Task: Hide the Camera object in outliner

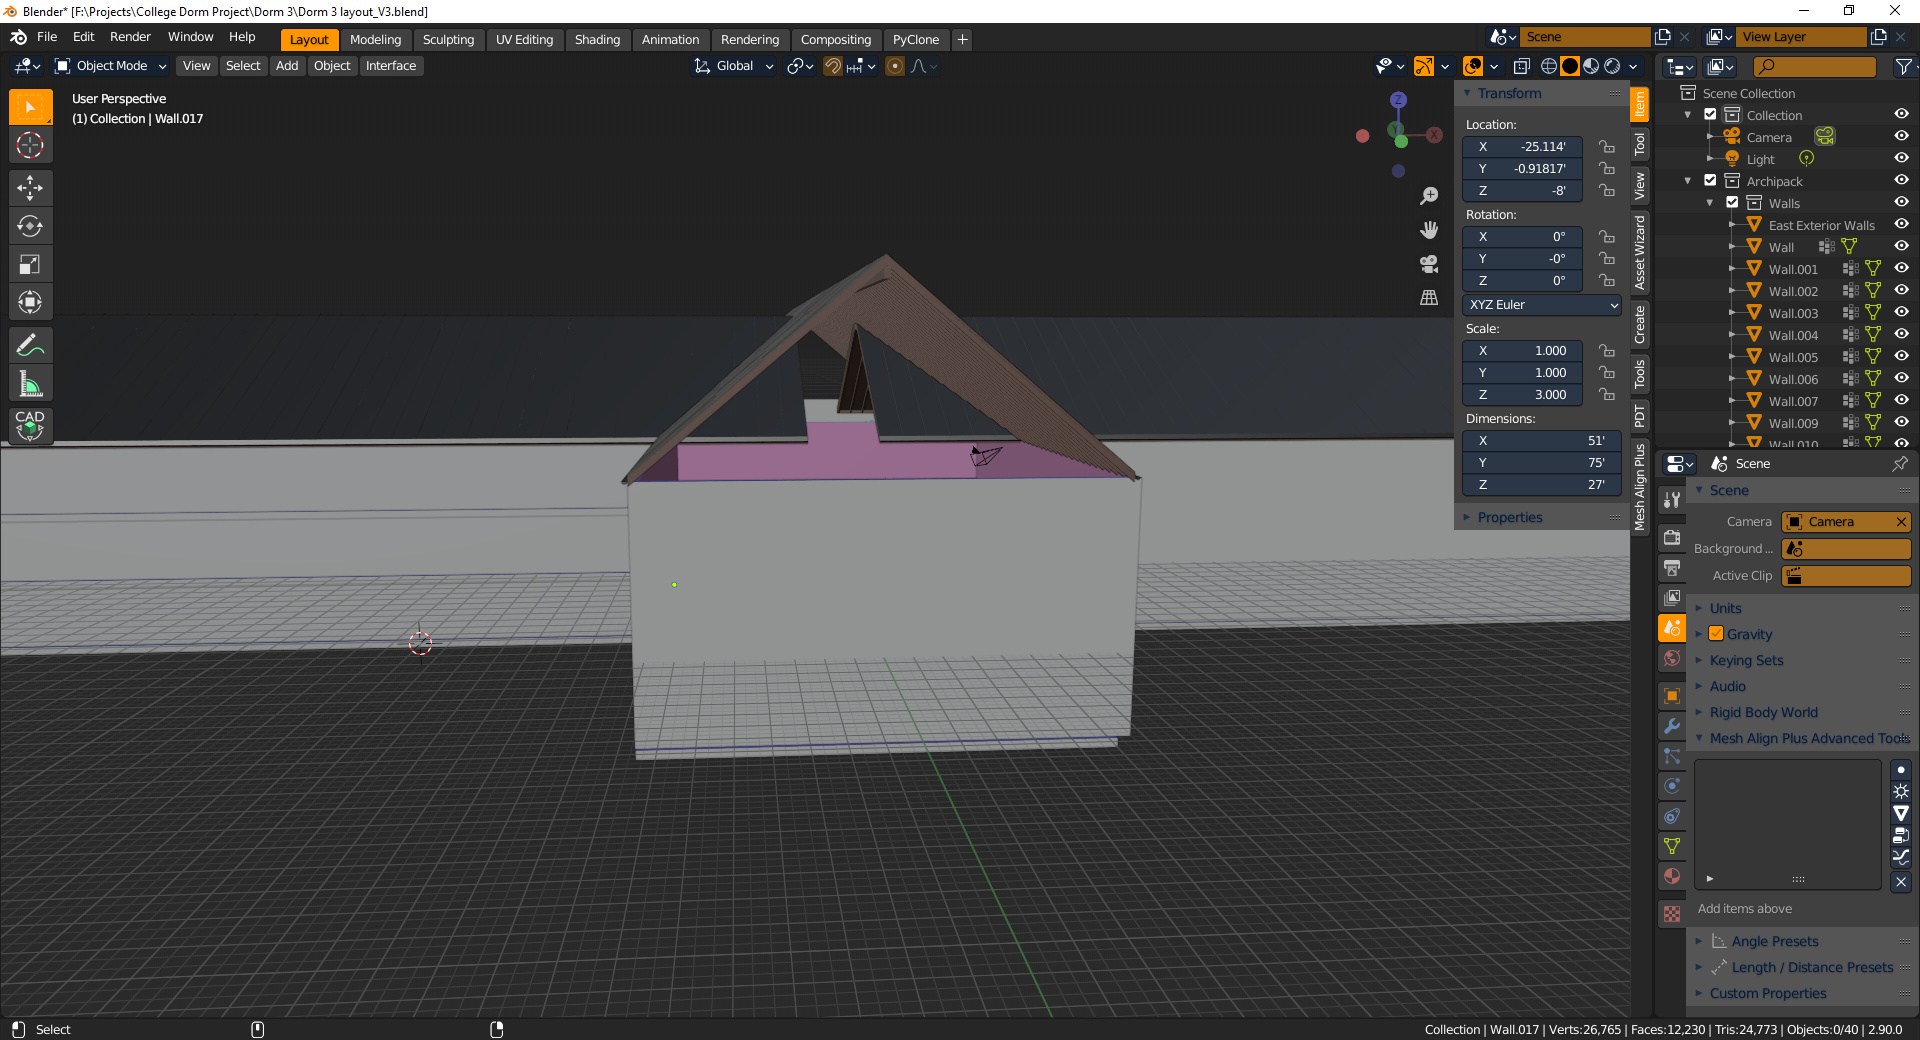Action: [1901, 136]
